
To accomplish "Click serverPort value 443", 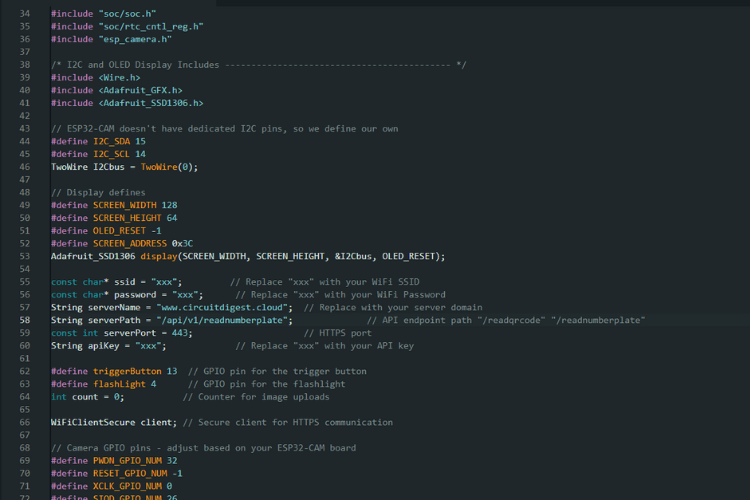I will [x=180, y=333].
